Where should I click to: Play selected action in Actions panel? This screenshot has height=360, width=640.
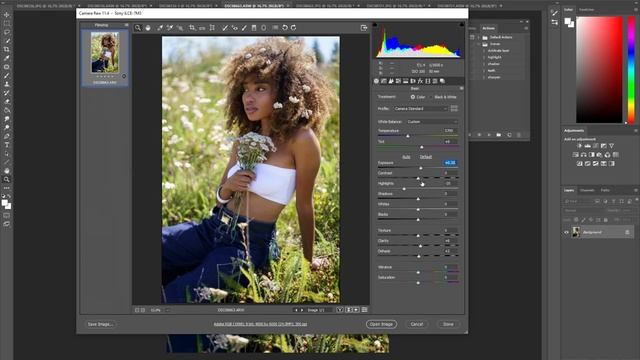click(x=489, y=135)
